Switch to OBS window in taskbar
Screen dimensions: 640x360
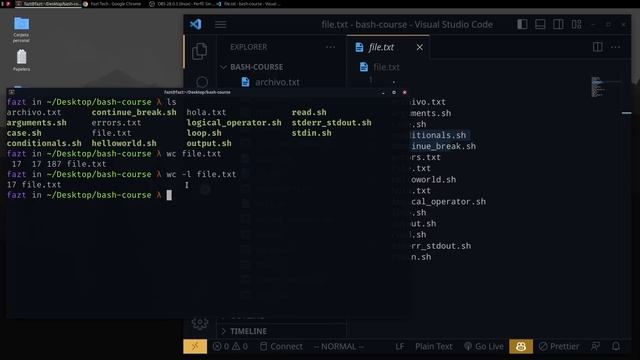(x=182, y=4)
